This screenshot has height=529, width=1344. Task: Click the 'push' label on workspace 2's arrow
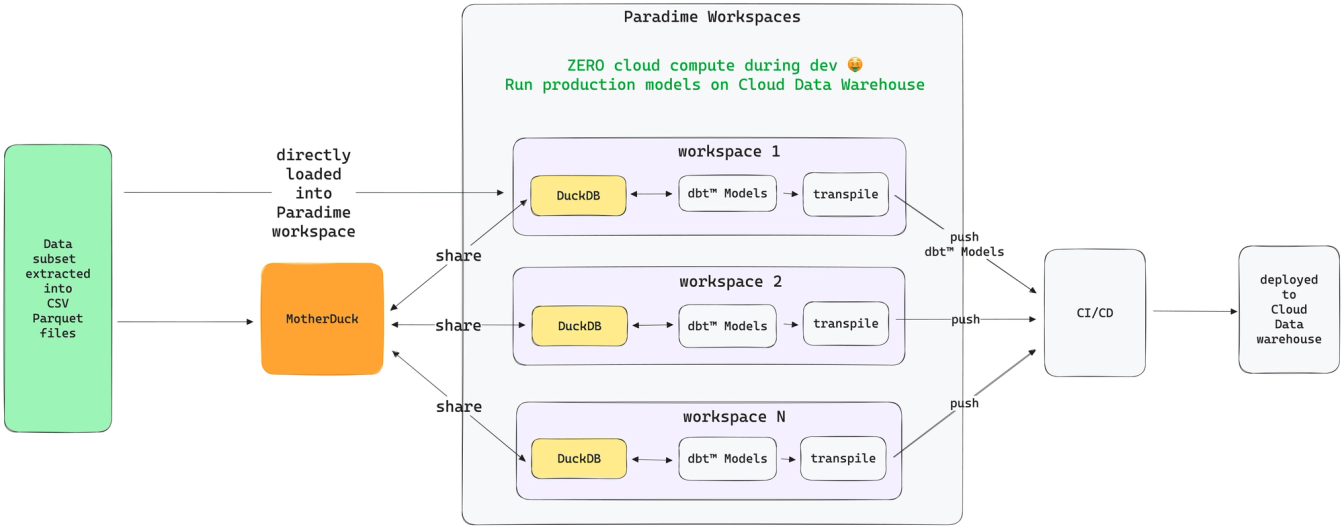click(x=965, y=320)
